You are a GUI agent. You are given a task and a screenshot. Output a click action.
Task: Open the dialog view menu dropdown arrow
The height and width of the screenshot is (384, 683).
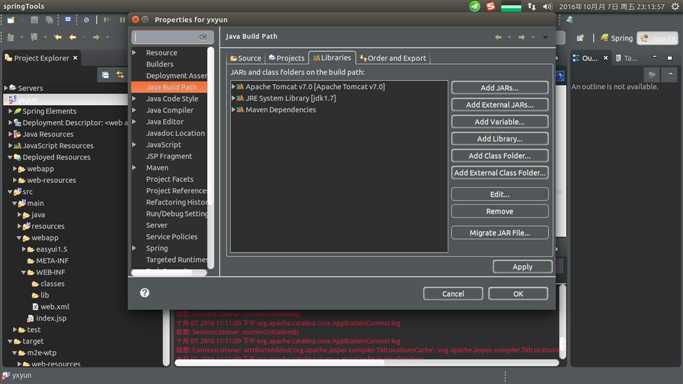[545, 37]
